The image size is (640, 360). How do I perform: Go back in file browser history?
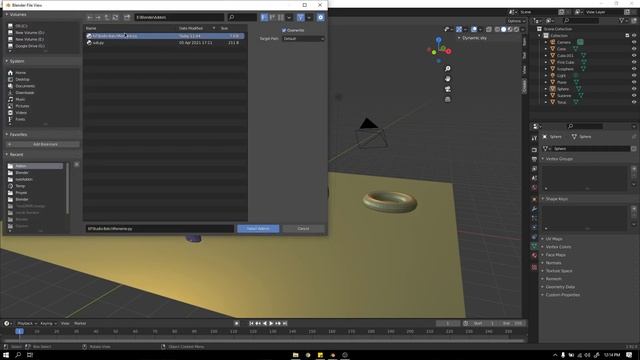90,18
